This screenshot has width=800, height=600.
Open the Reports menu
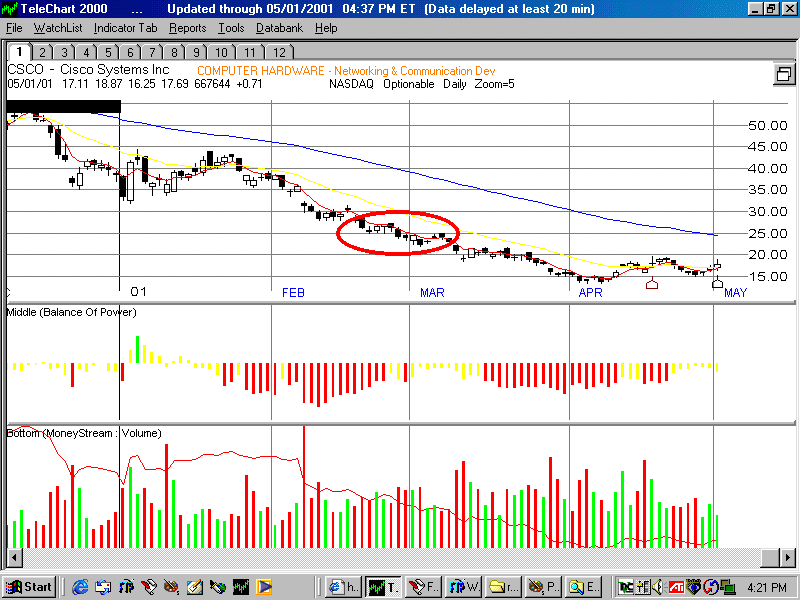click(187, 28)
